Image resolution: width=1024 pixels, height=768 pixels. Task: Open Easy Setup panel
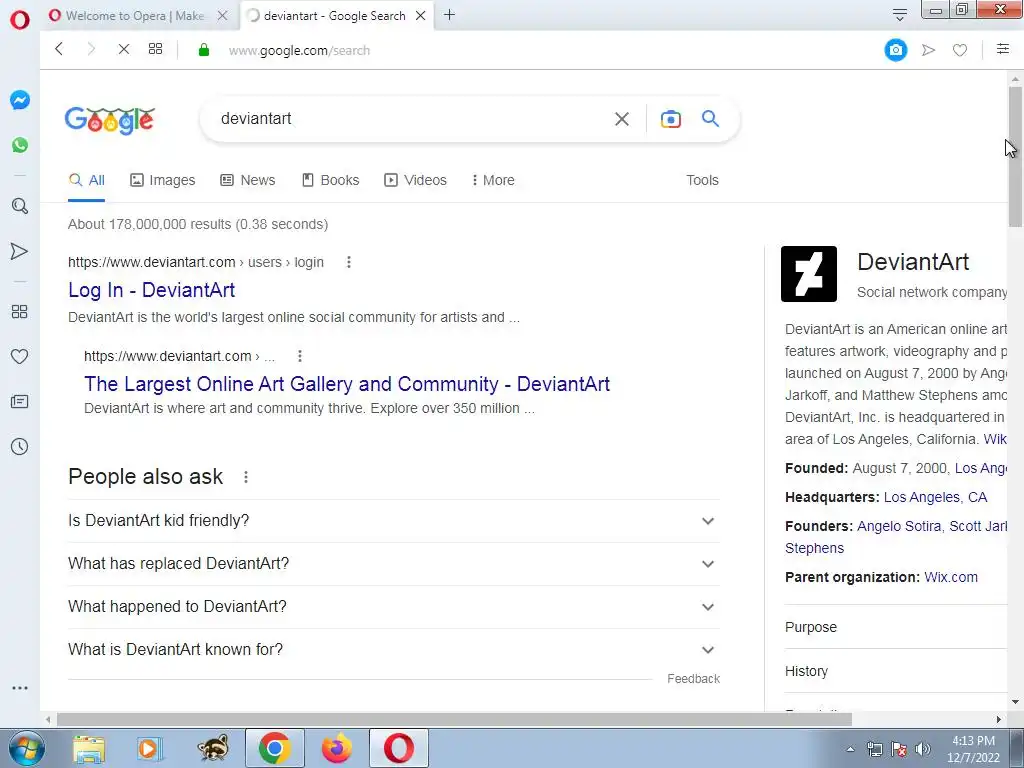(x=1002, y=49)
